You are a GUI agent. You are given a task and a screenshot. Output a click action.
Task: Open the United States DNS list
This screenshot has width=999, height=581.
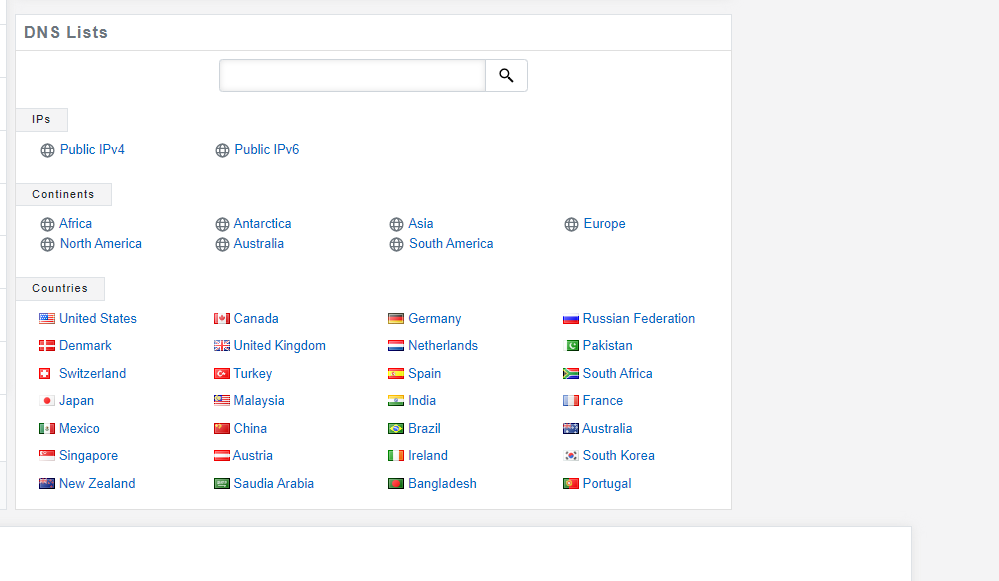tap(98, 319)
